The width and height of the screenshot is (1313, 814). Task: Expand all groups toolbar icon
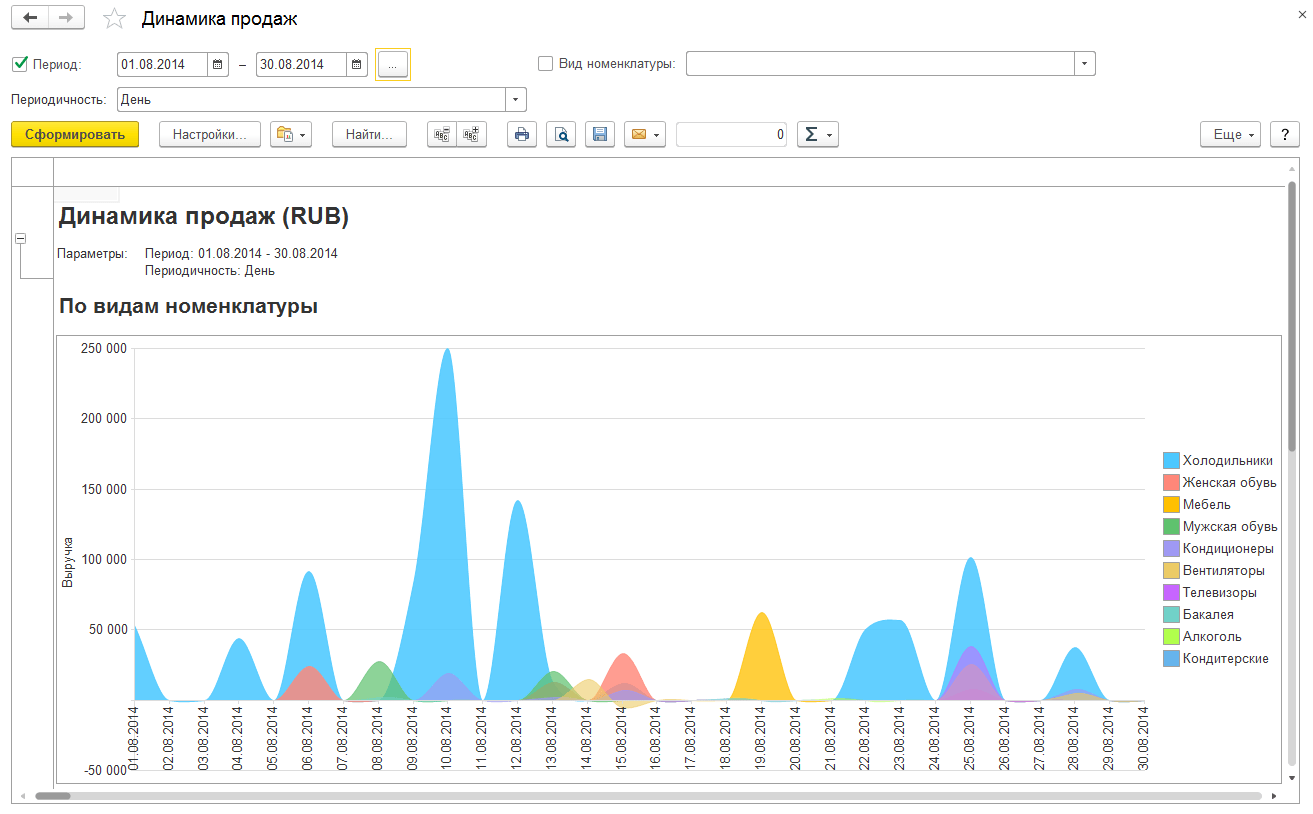pos(471,135)
